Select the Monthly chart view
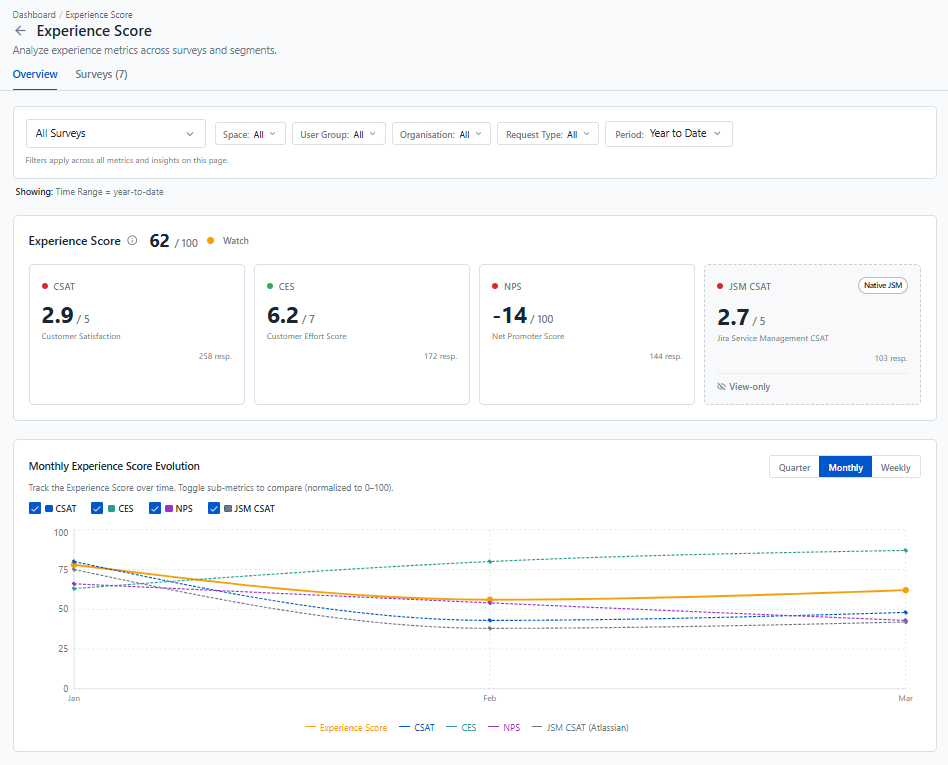This screenshot has width=948, height=765. (845, 467)
